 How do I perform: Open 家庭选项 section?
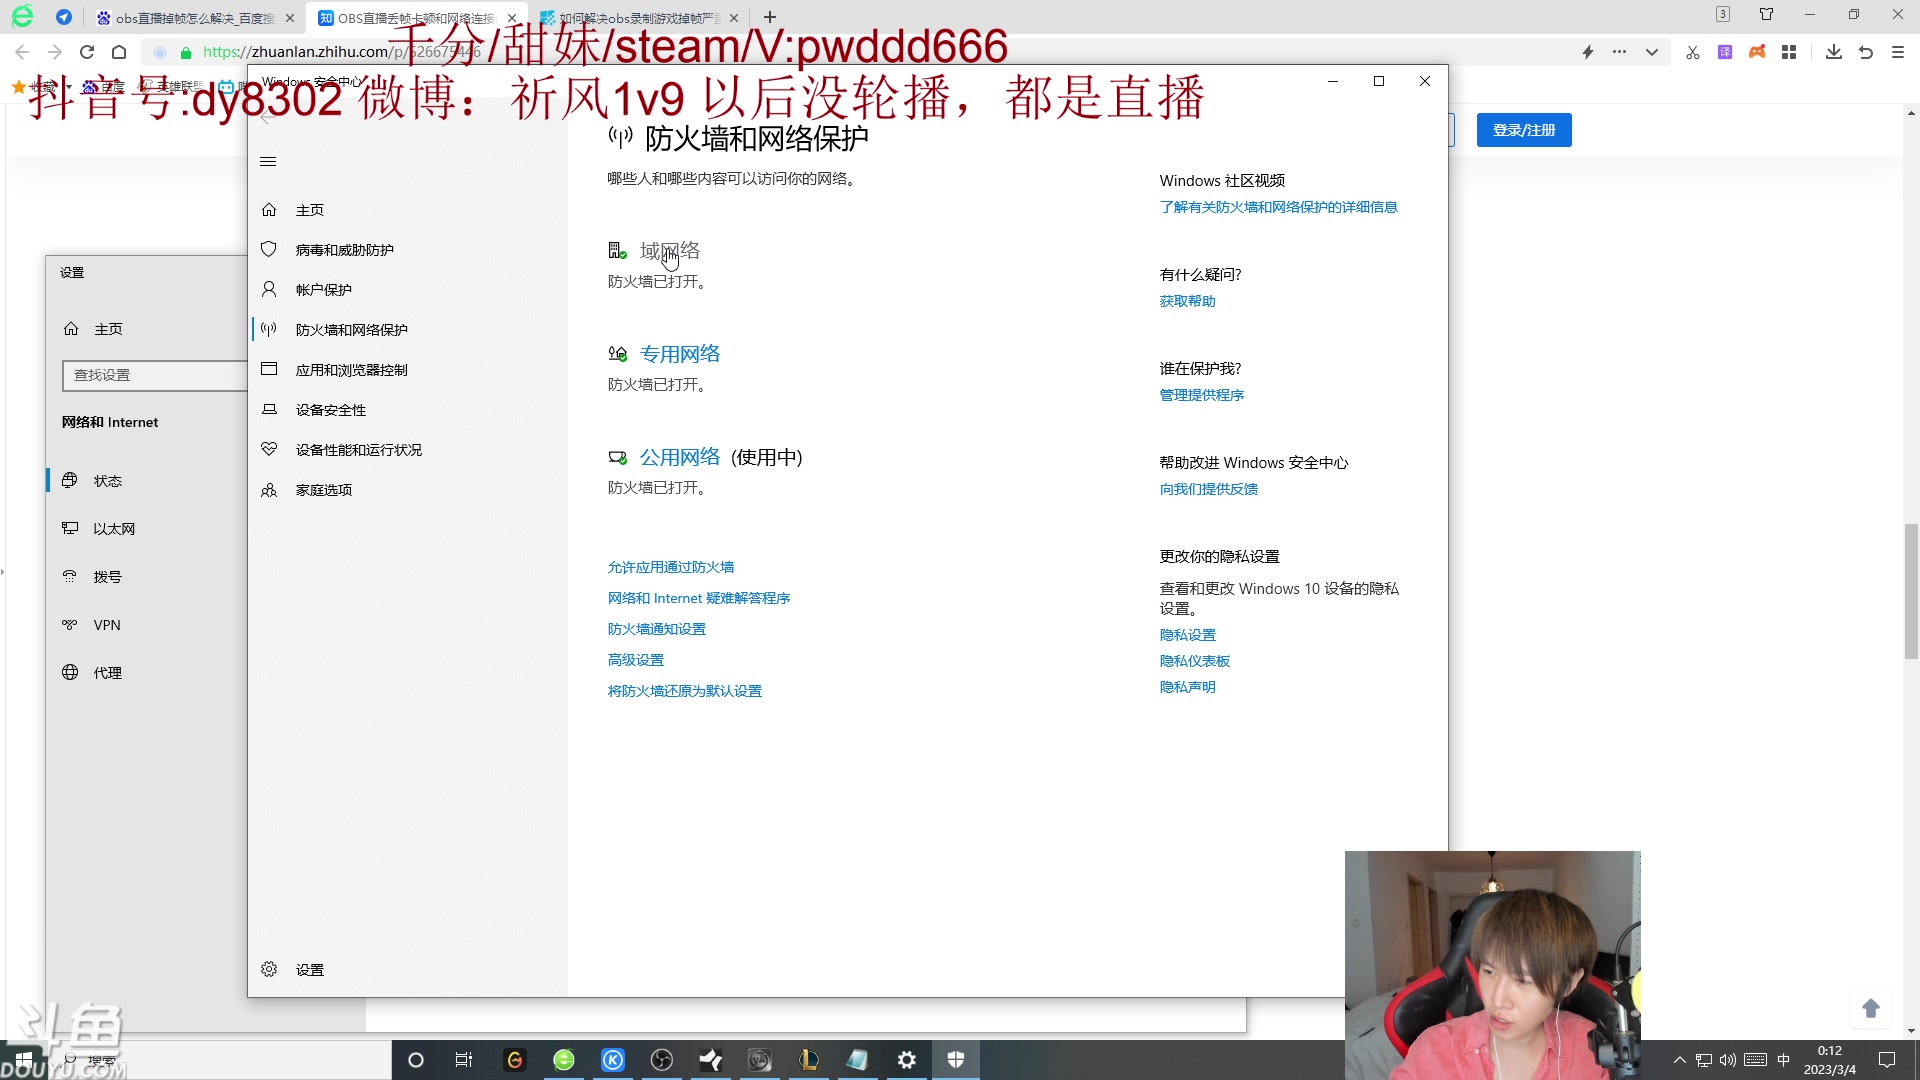[324, 490]
